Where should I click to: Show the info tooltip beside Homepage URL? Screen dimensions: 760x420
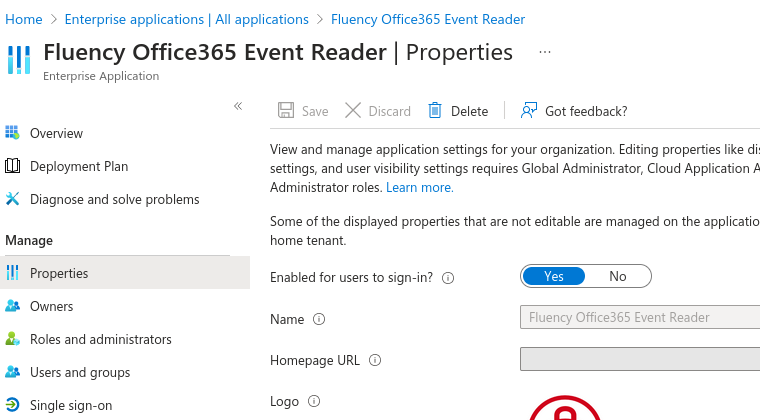[x=375, y=360]
